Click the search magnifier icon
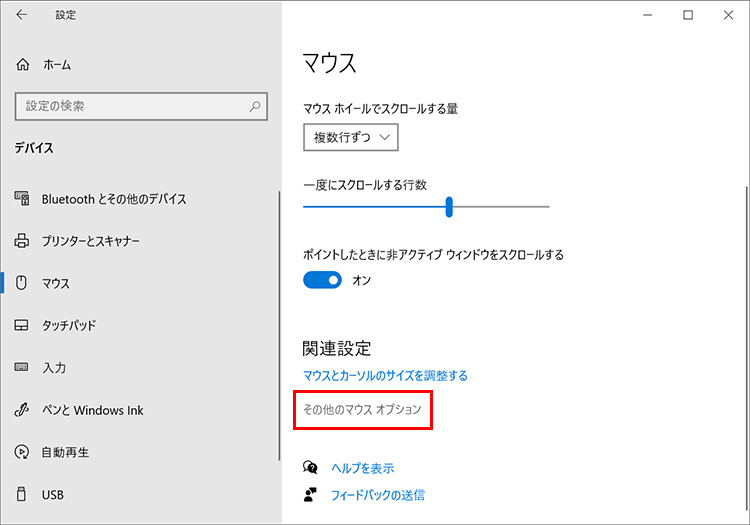Viewport: 750px width, 525px height. (x=256, y=106)
